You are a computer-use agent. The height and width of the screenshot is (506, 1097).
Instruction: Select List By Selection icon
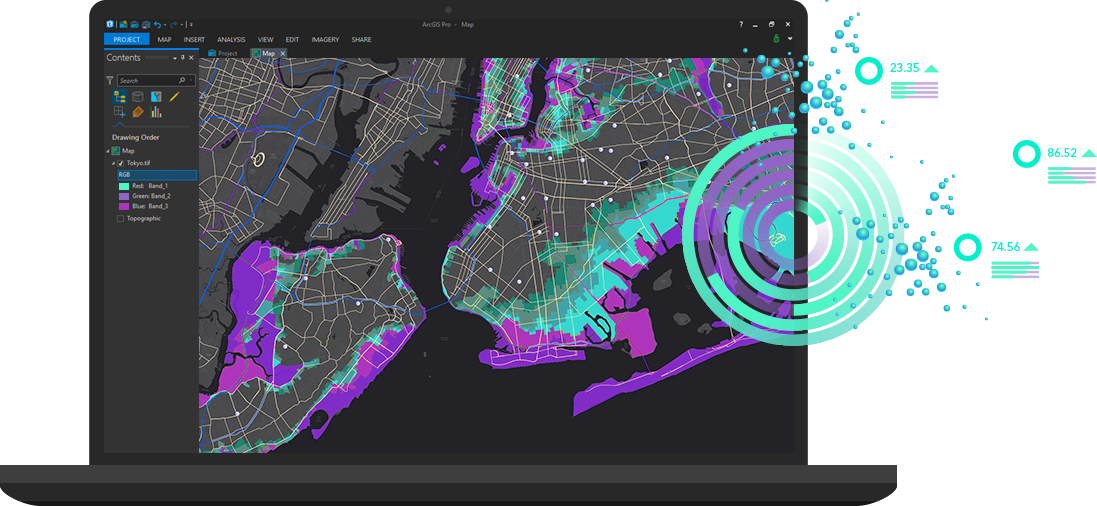point(156,97)
